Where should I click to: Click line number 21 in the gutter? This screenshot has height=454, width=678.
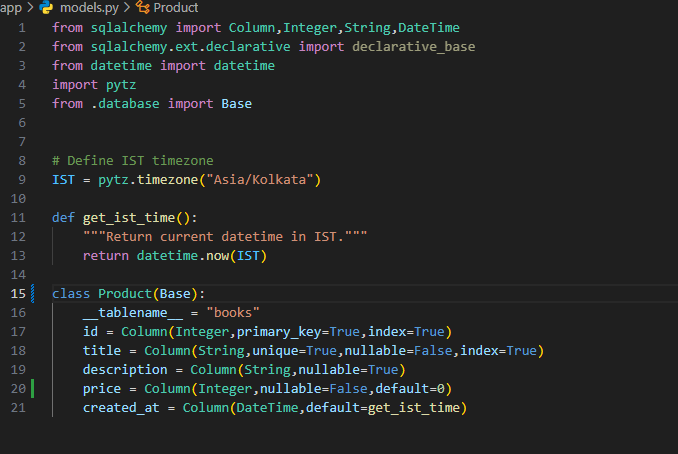pos(18,408)
